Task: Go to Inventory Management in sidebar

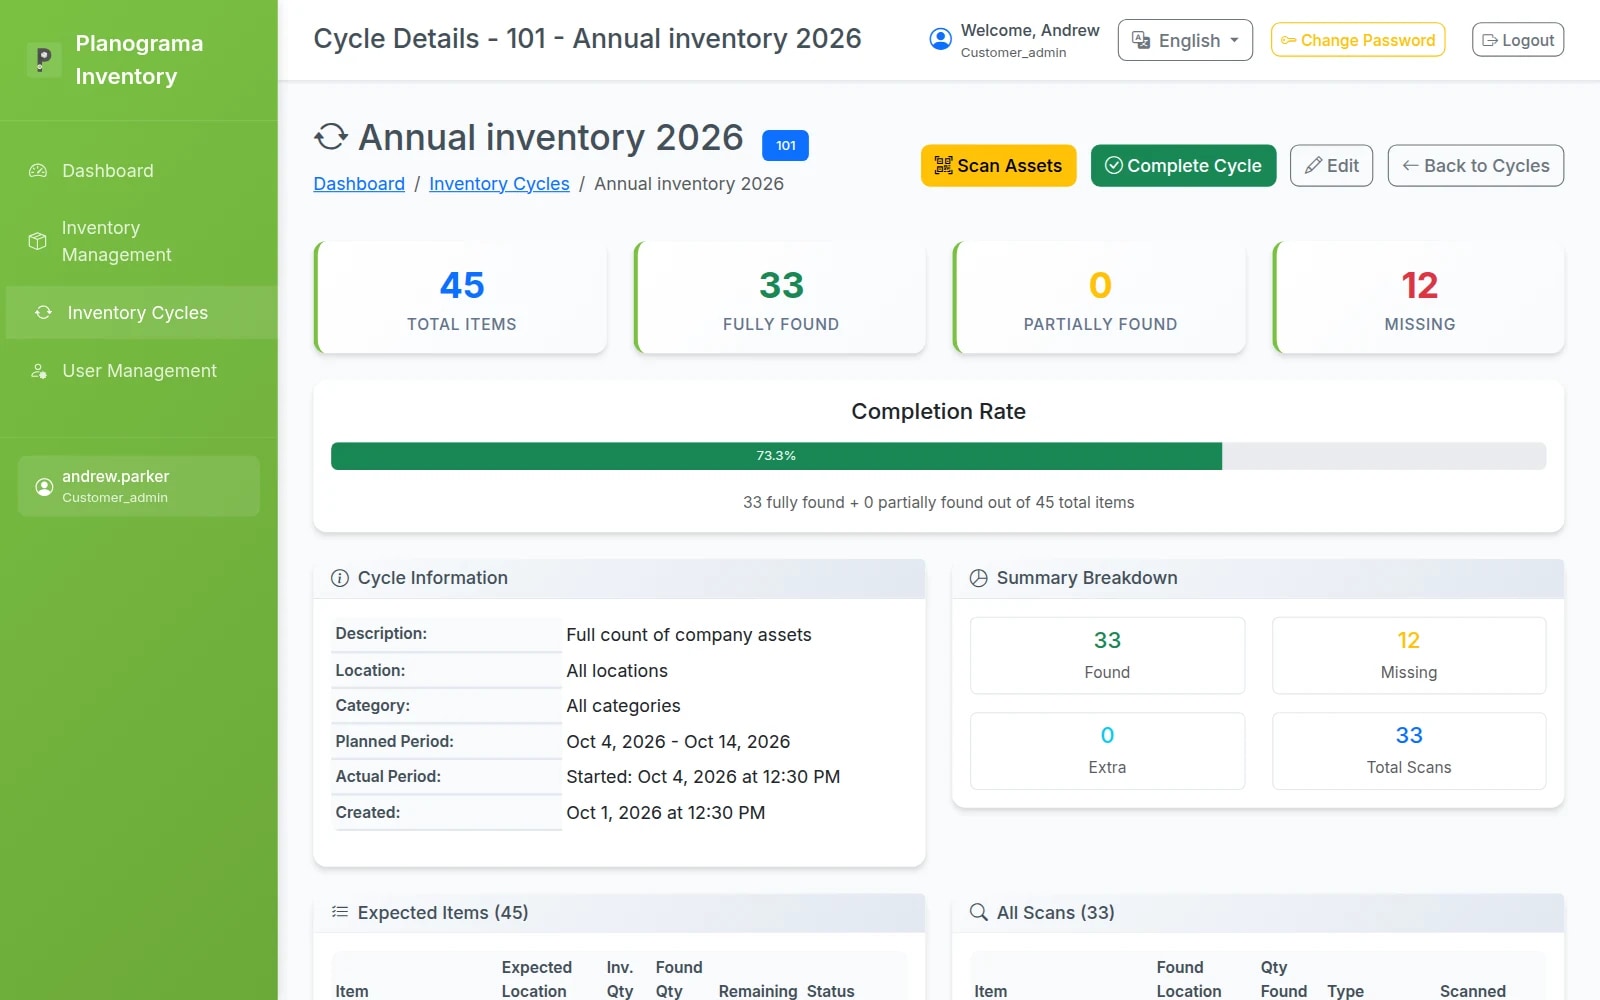Action: 139,241
